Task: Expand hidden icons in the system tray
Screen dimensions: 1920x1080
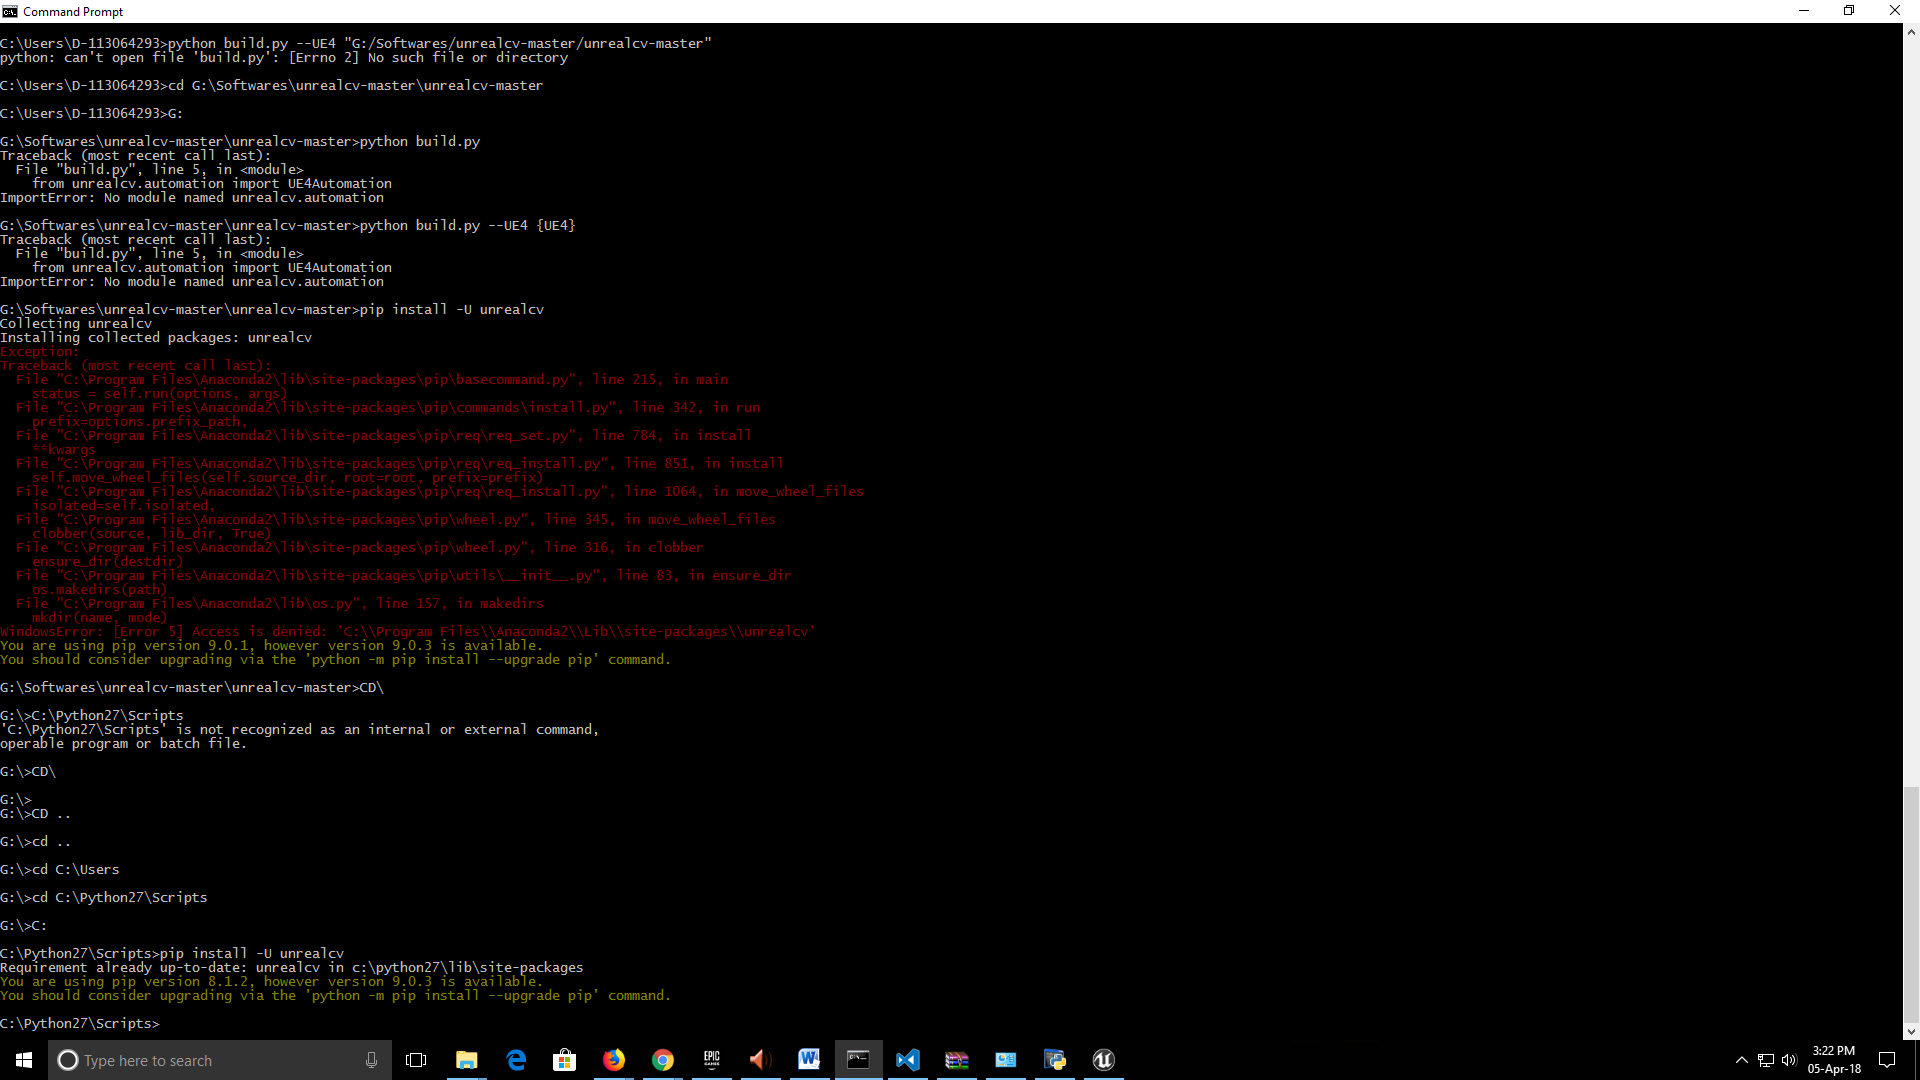Action: click(1741, 1060)
